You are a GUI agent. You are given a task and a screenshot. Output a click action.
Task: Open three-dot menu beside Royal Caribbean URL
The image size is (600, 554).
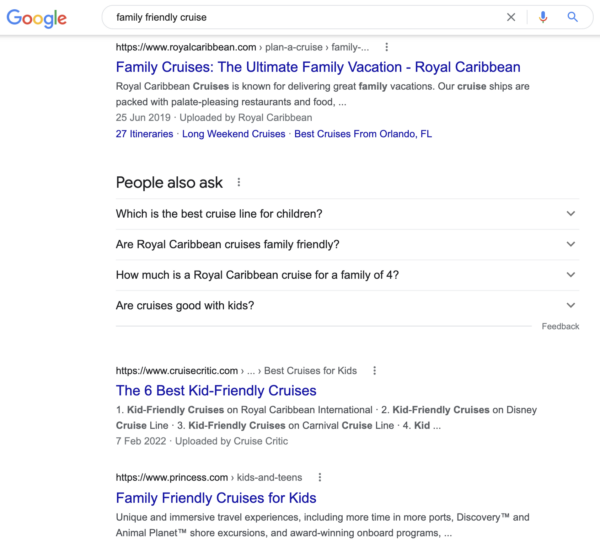click(387, 47)
